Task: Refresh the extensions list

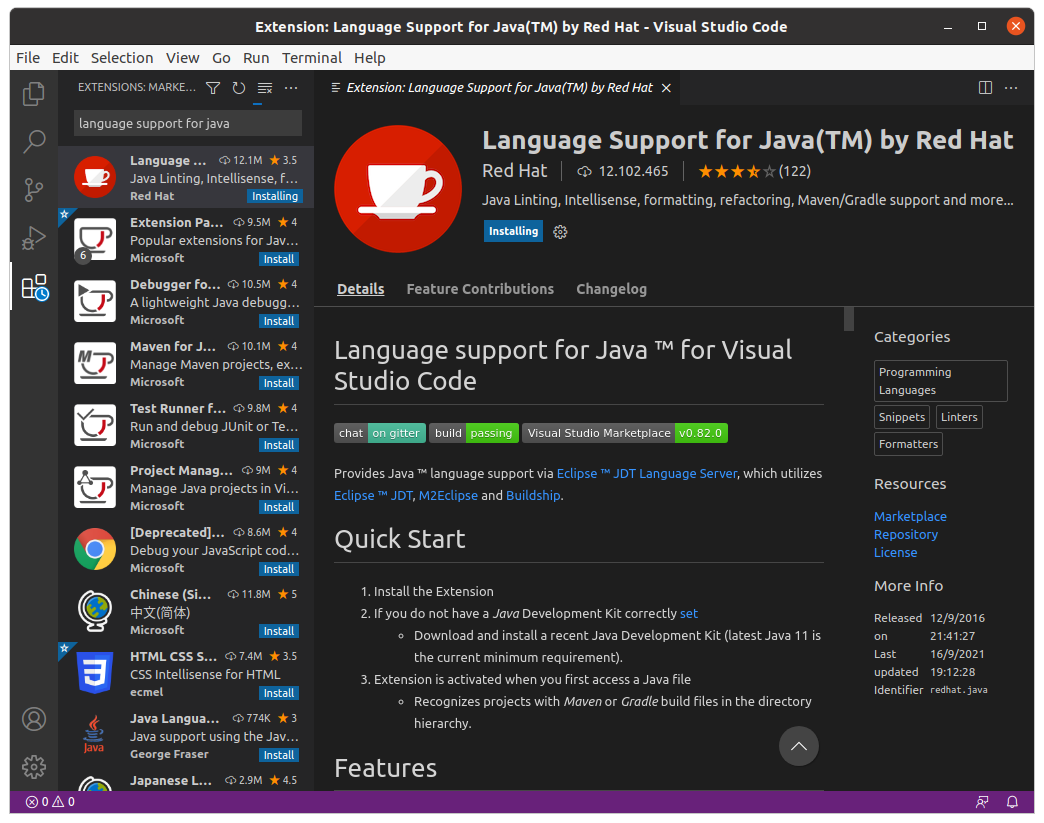Action: [x=238, y=88]
